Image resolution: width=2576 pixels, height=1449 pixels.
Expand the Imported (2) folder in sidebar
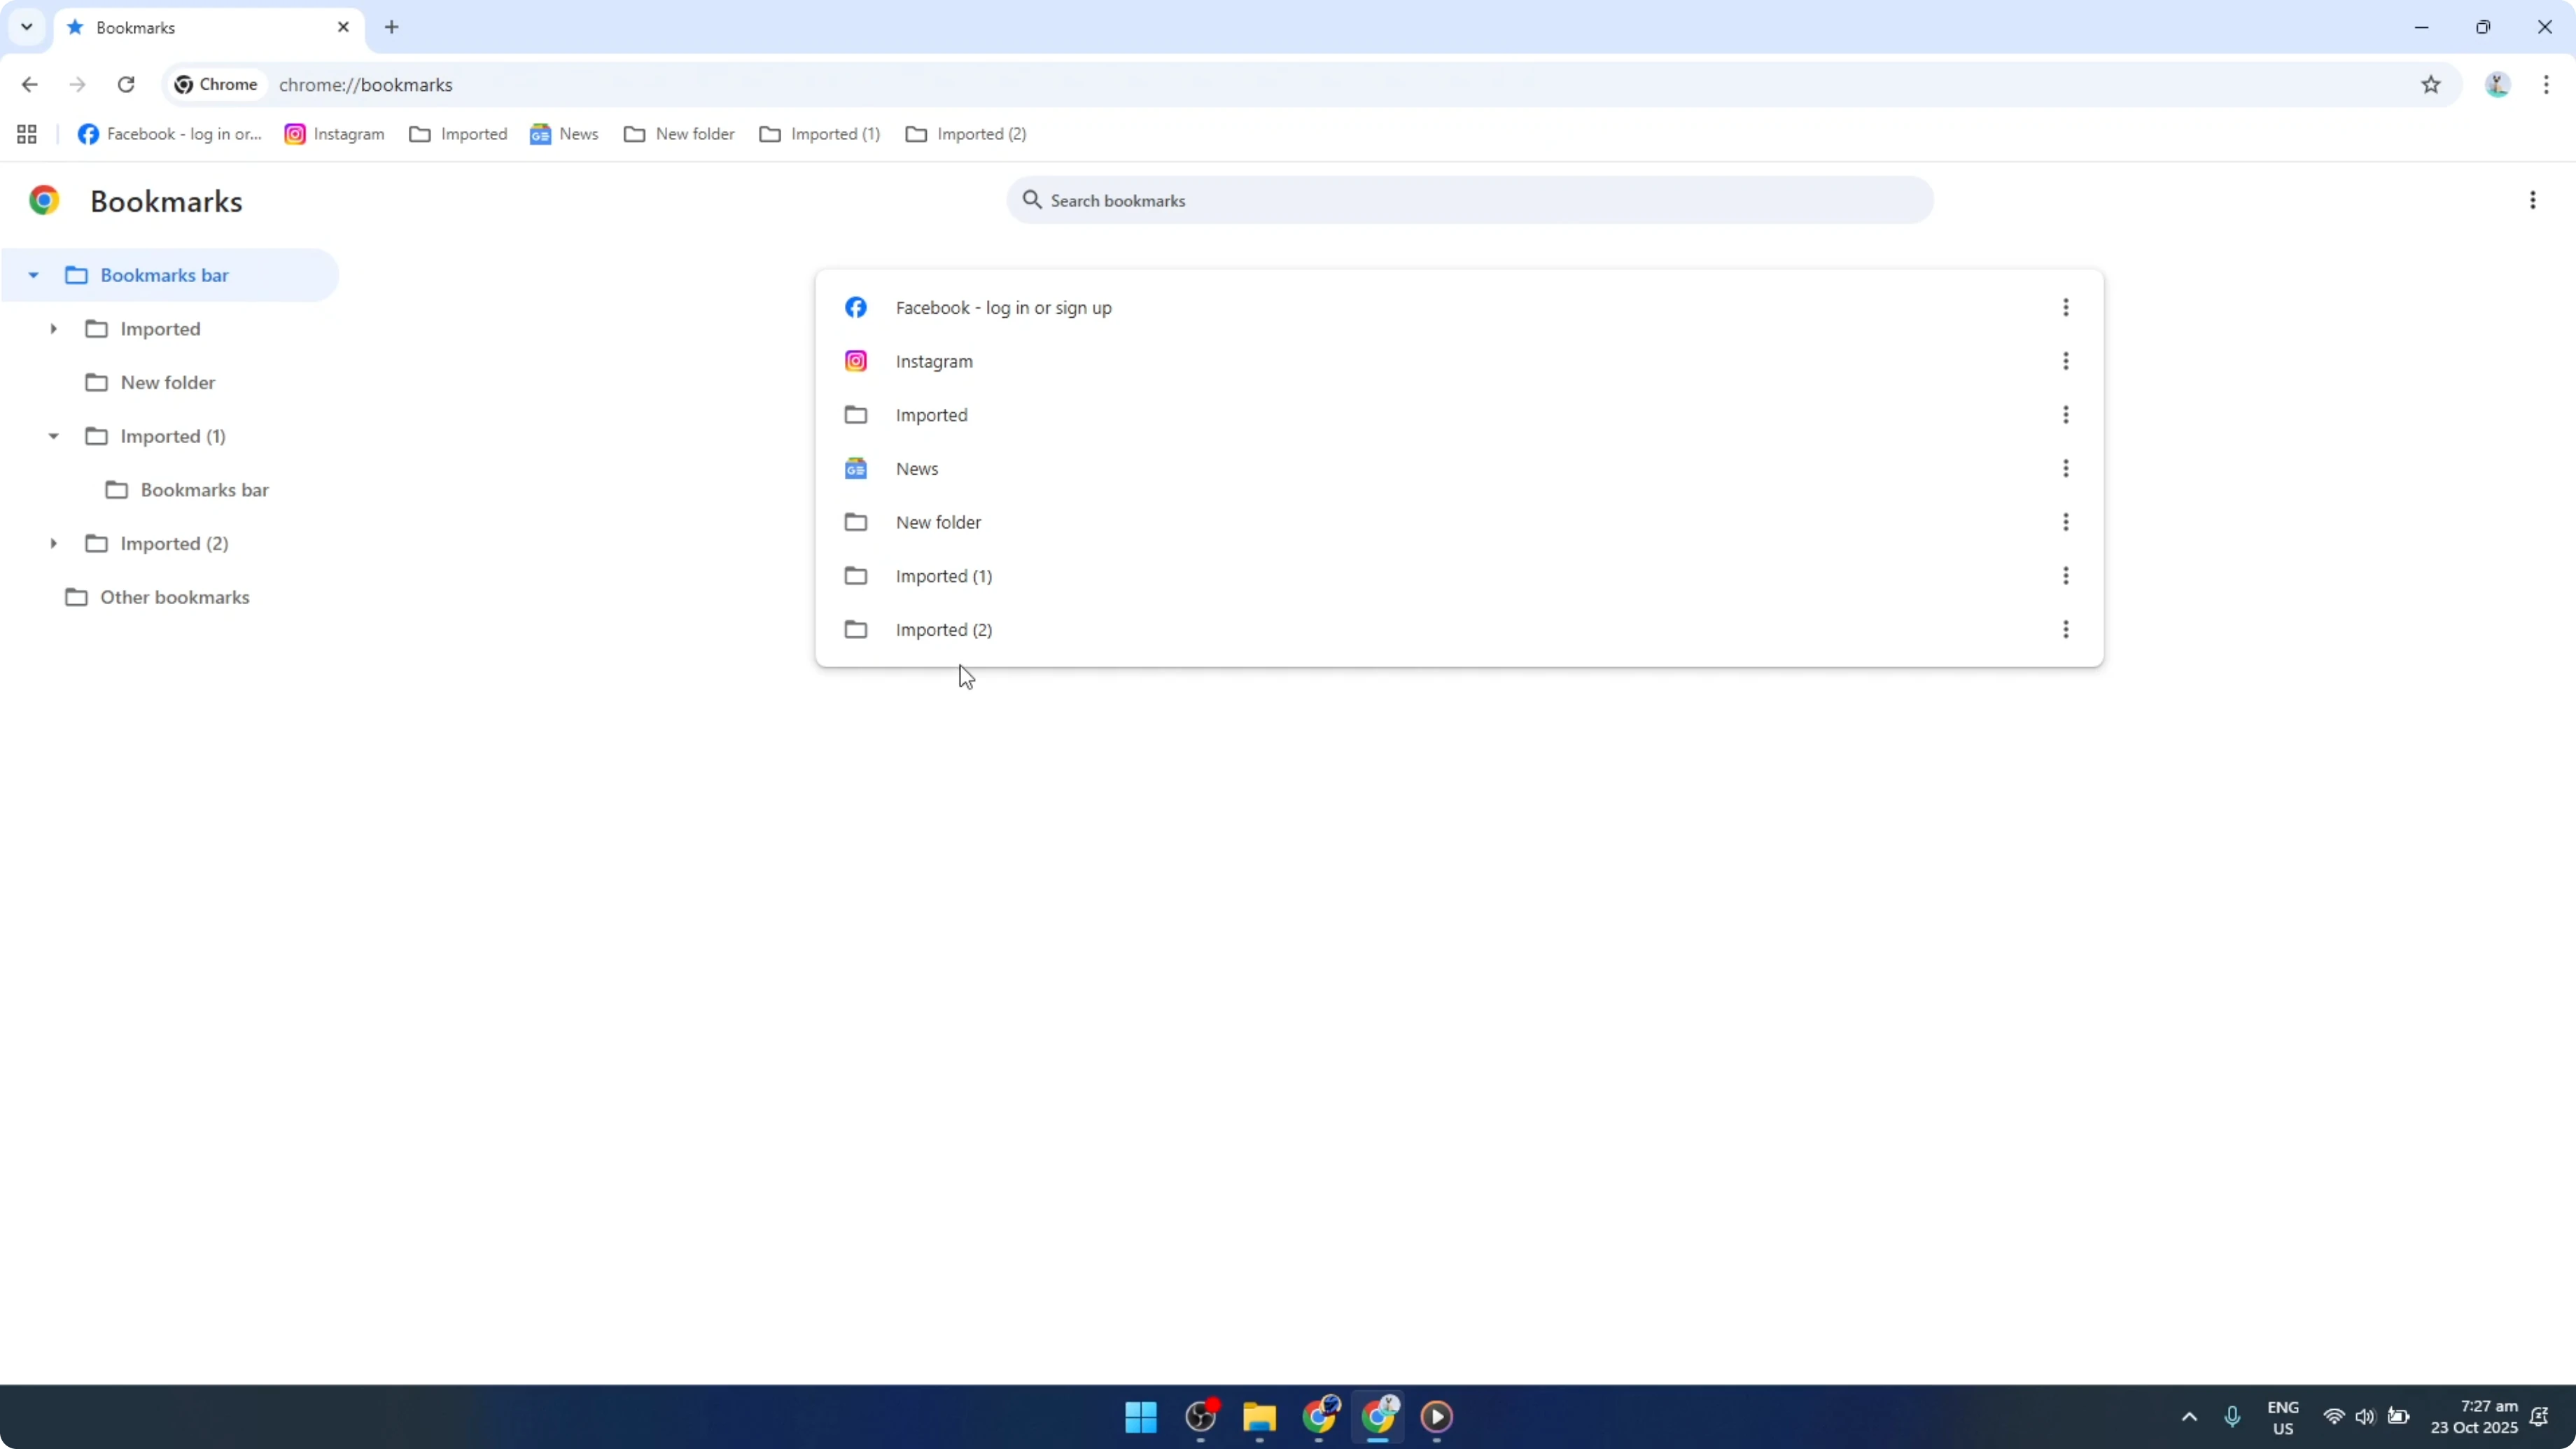[53, 543]
